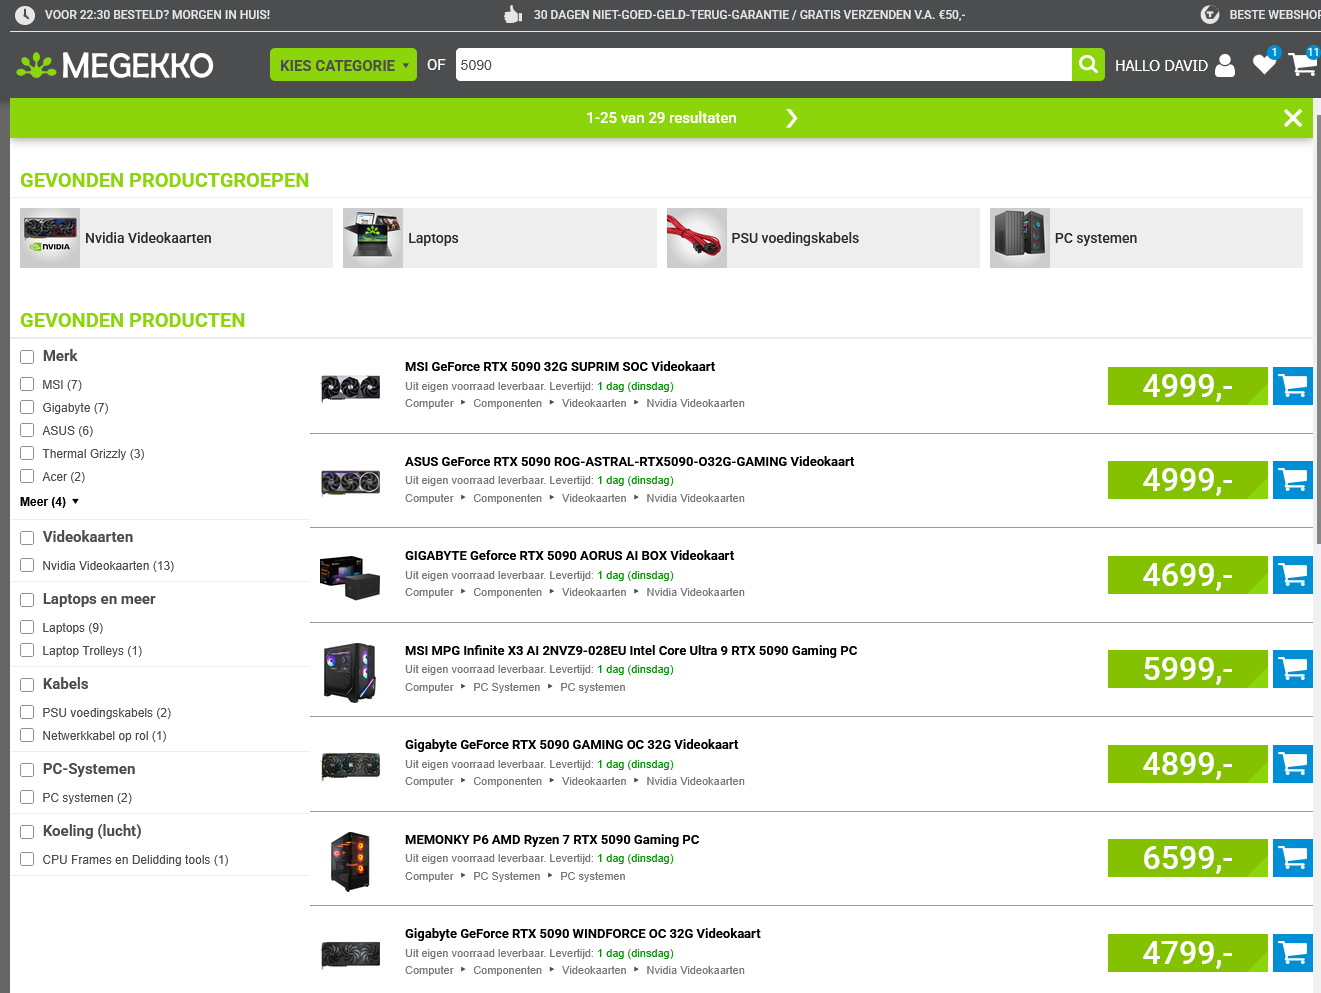The width and height of the screenshot is (1321, 993).
Task: Filter results by Gigabyte brand
Action: 27,407
